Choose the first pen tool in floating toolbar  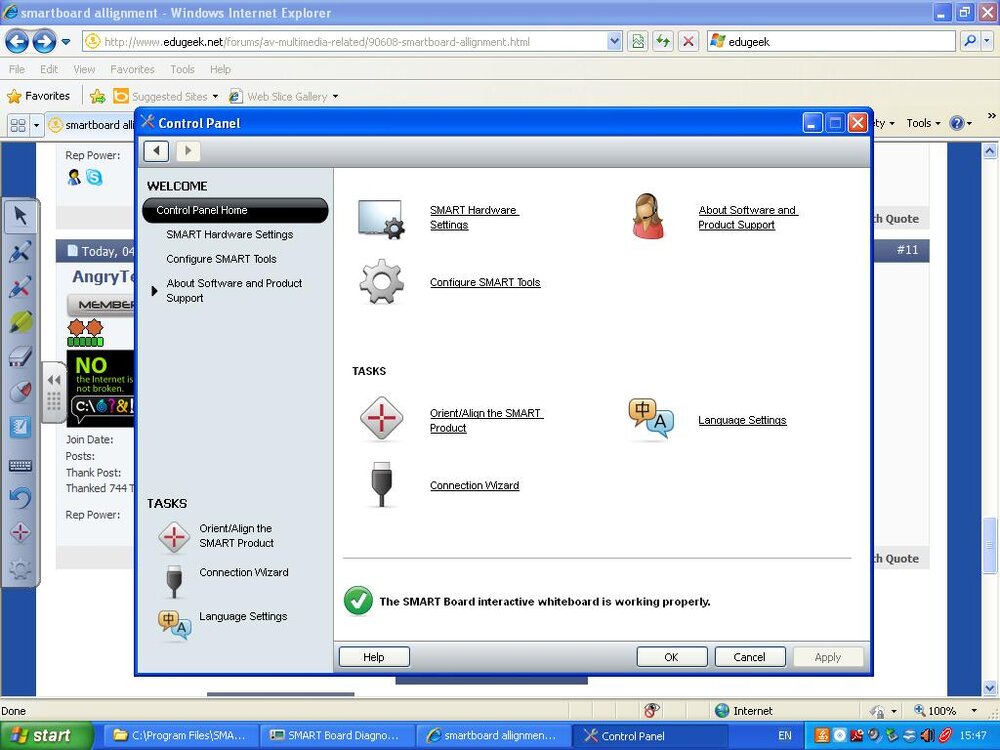click(20, 251)
